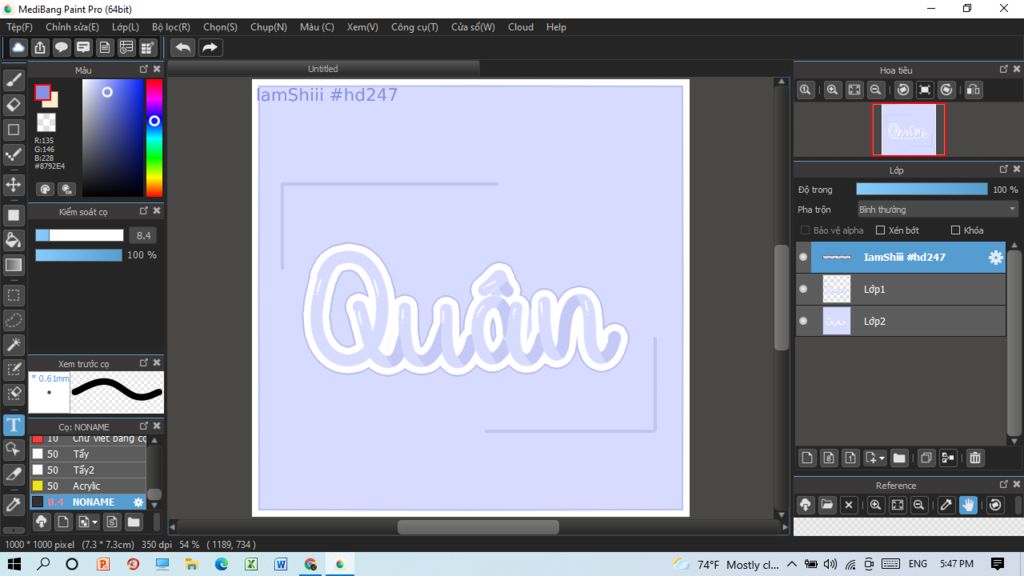Click the brush size value 8.4 field
Screen dimensions: 1024x576
click(143, 235)
